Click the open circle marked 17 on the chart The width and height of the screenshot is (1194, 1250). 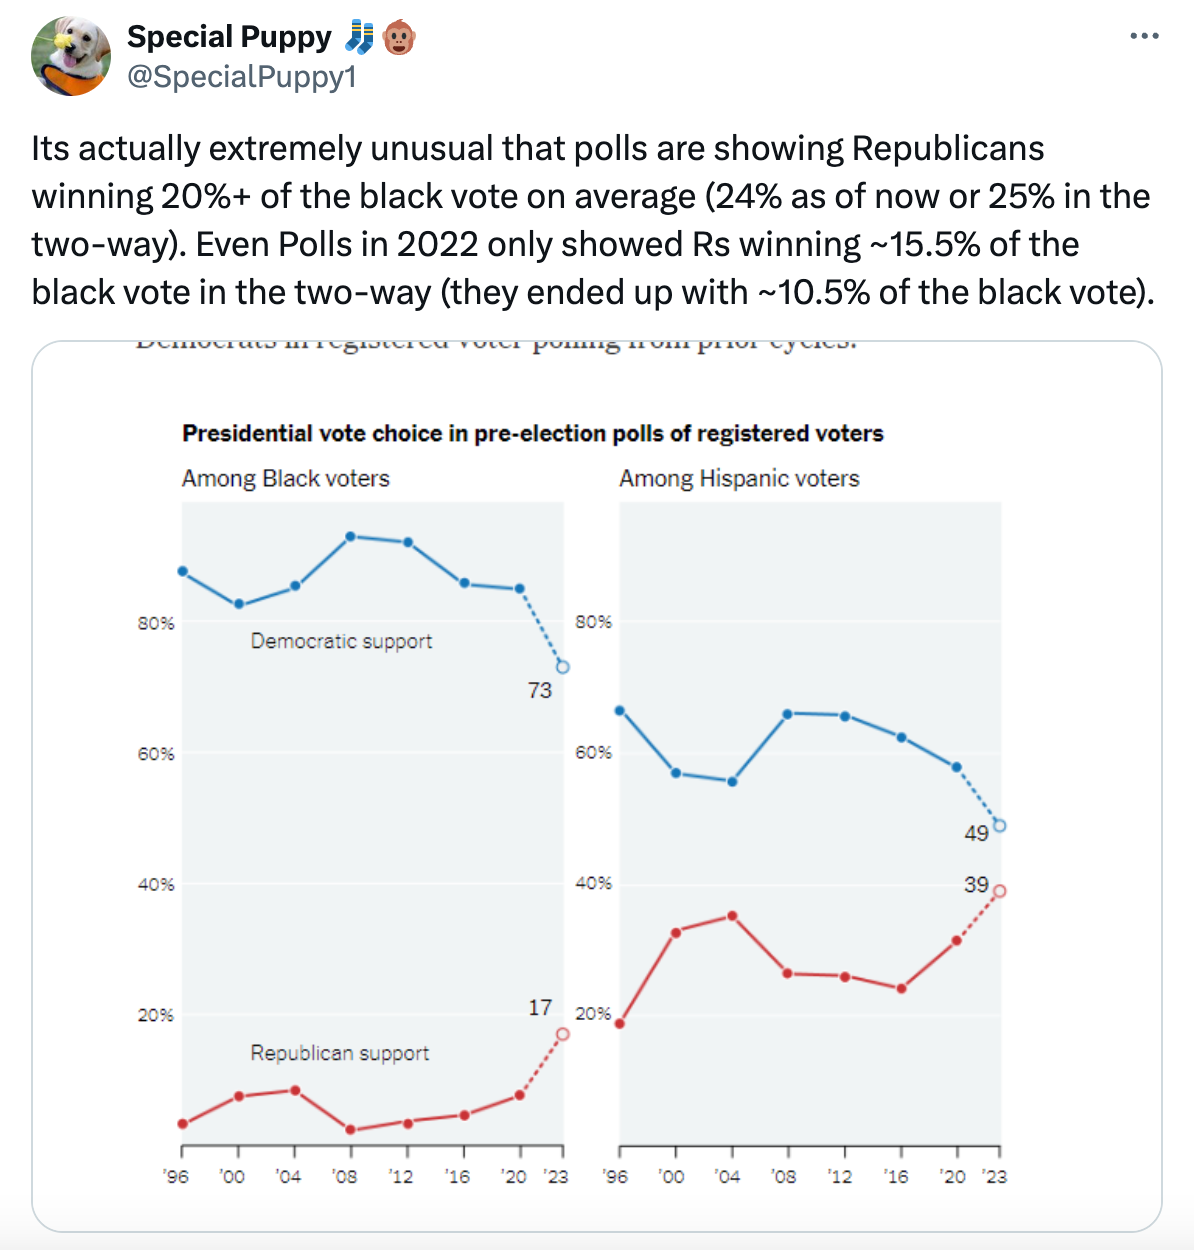(x=561, y=1032)
